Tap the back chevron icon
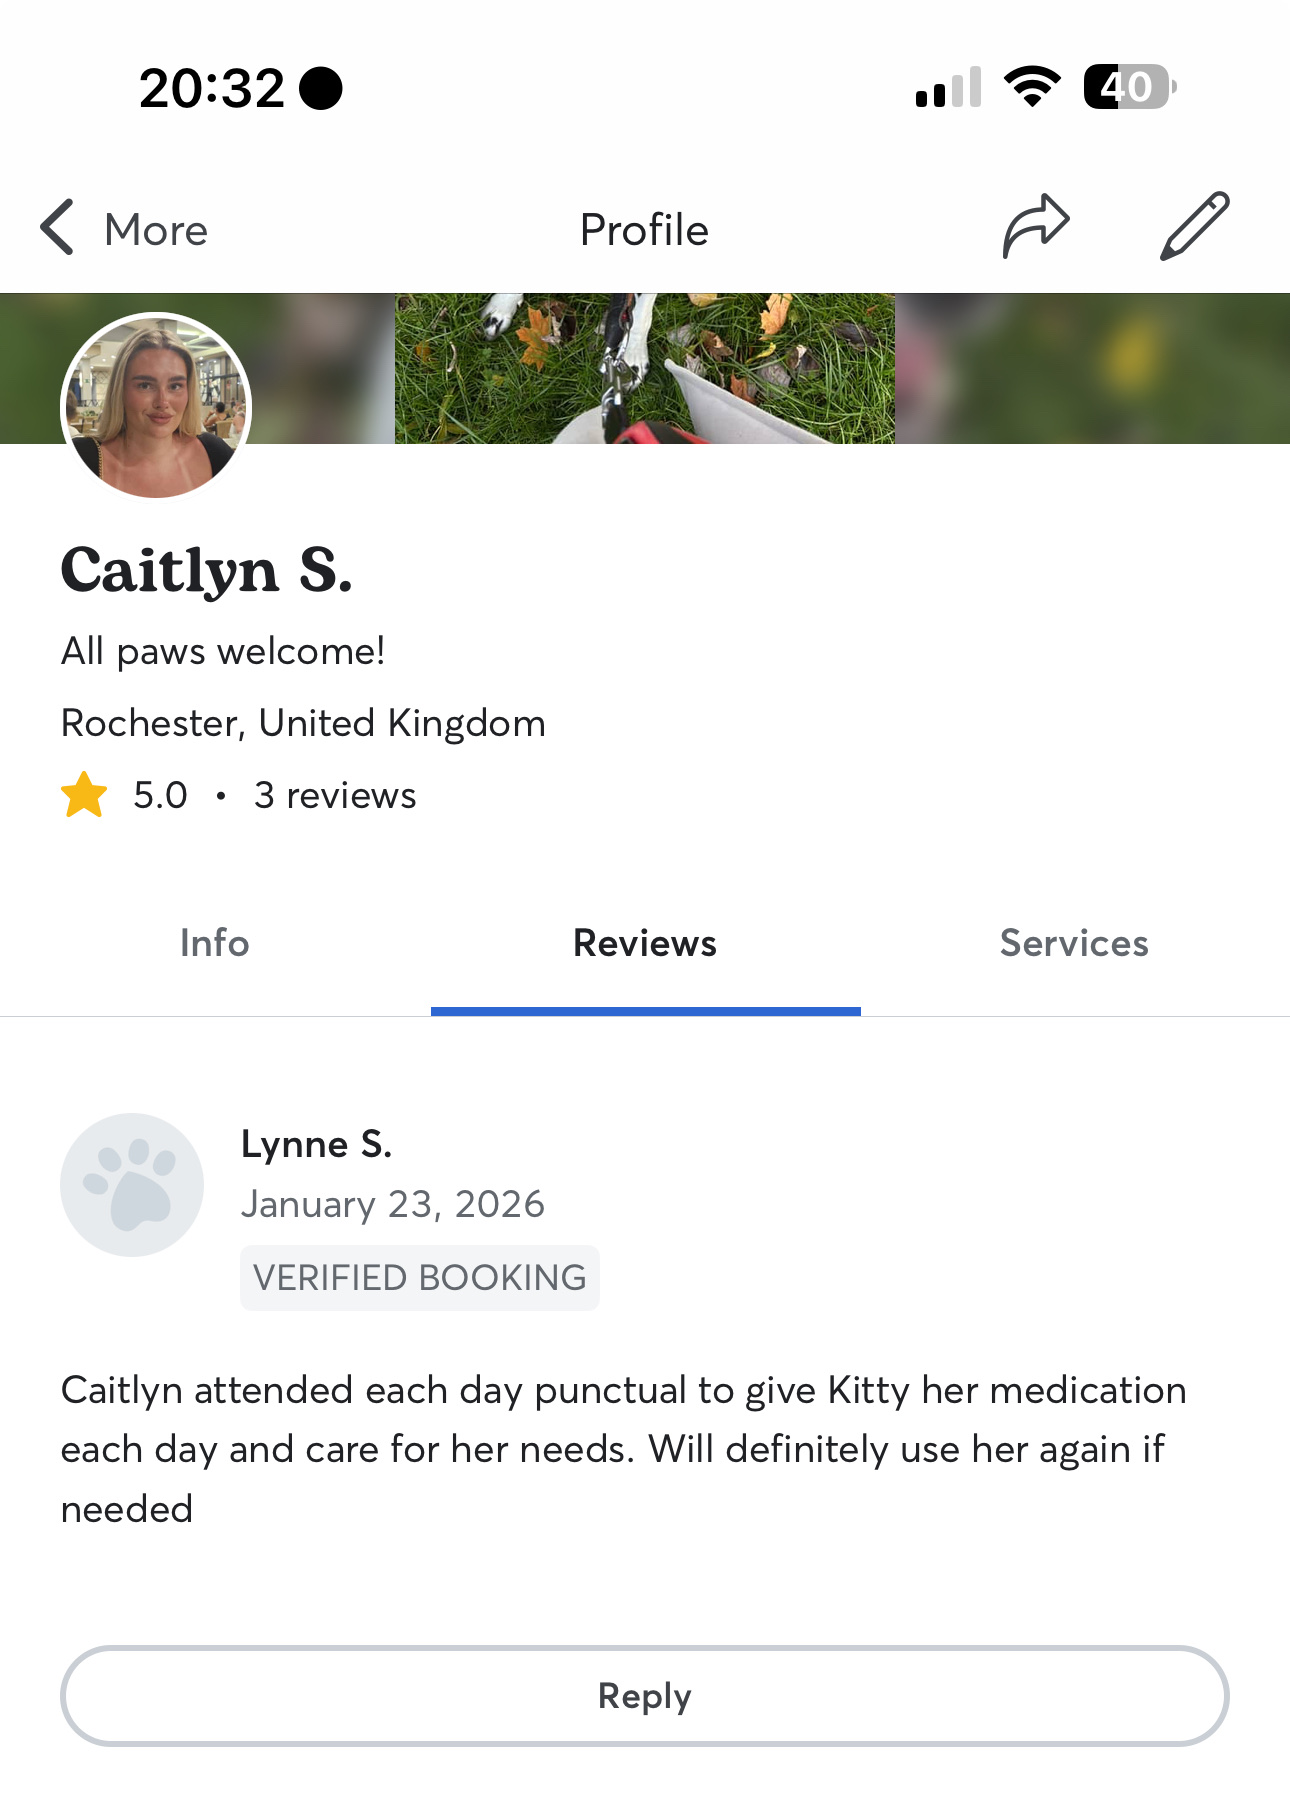 point(57,228)
